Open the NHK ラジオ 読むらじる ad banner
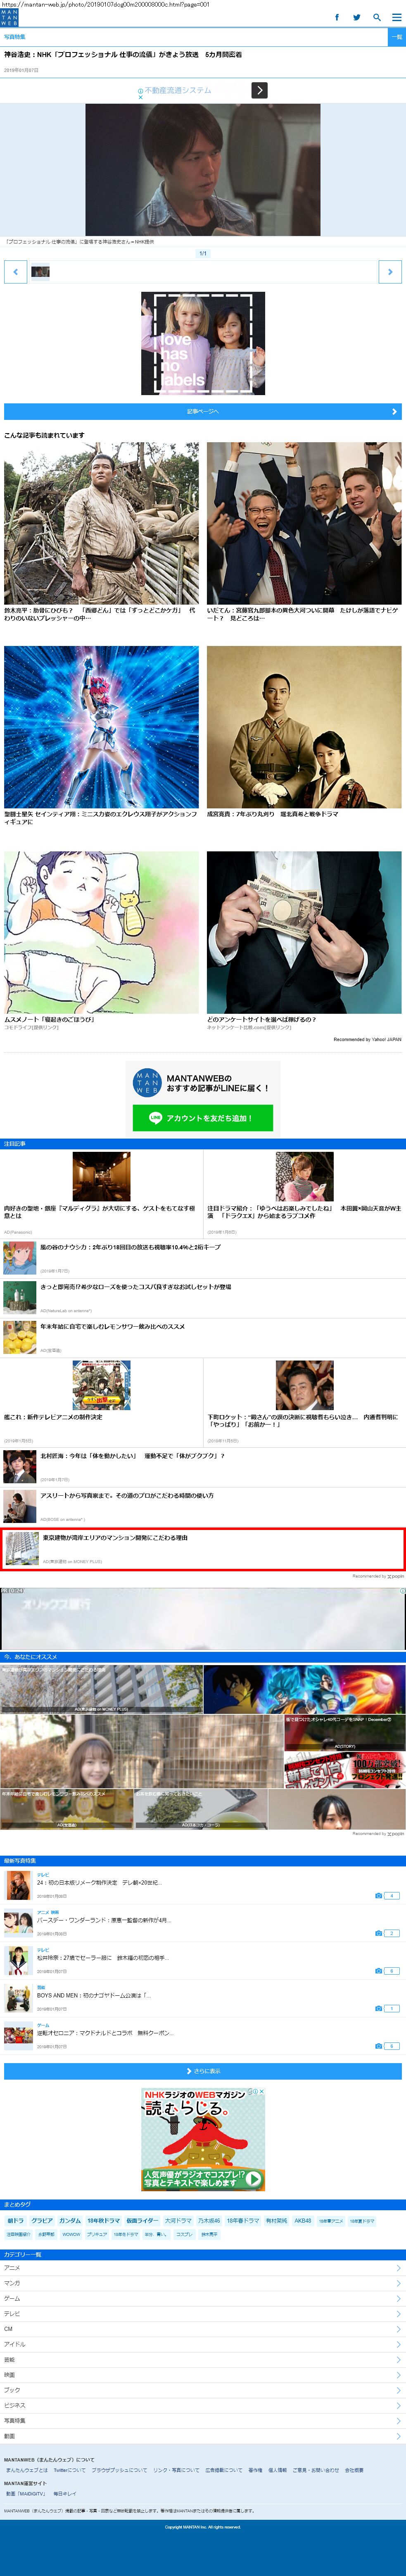The image size is (406, 2576). tap(203, 2139)
